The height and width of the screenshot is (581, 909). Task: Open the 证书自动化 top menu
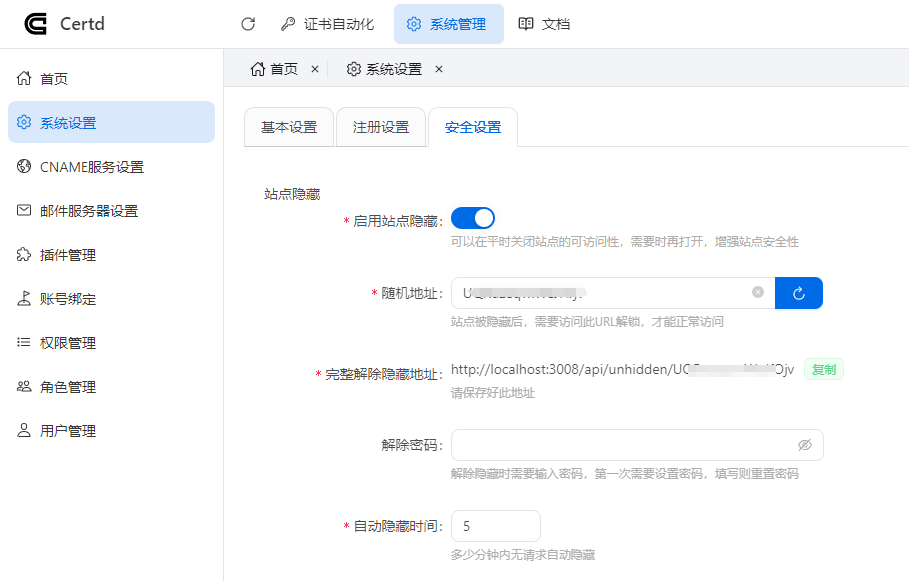pos(325,24)
